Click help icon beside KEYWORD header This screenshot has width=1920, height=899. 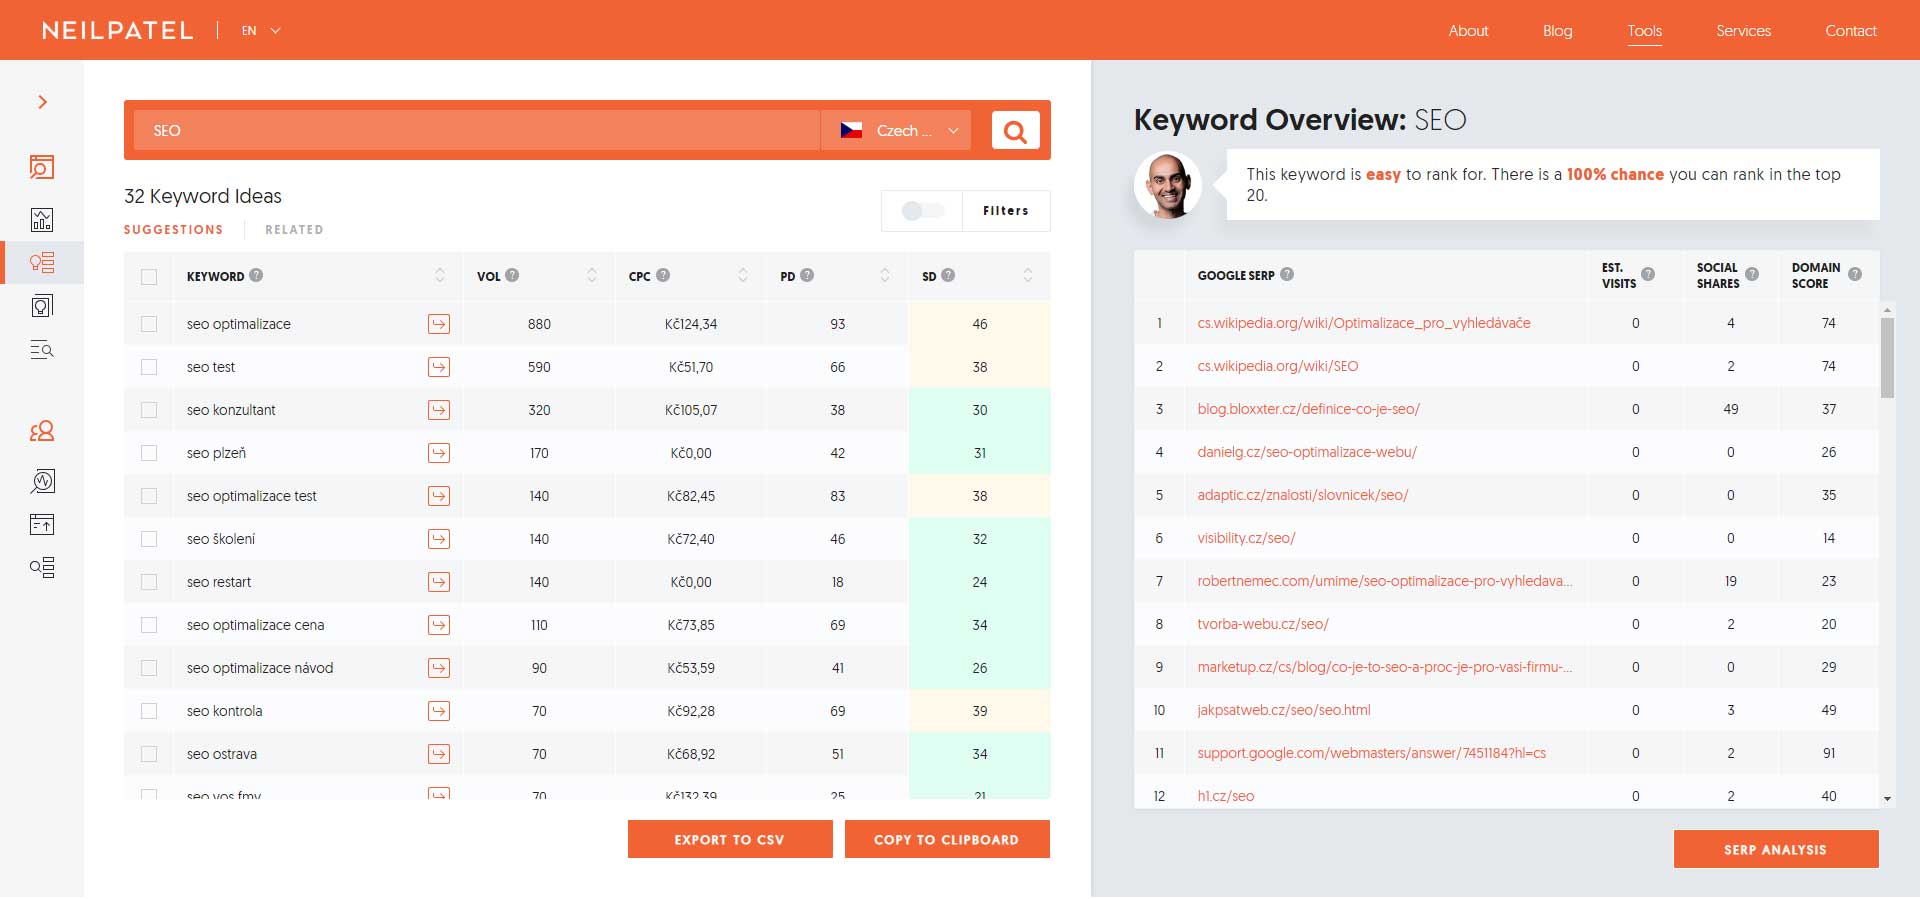pyautogui.click(x=256, y=275)
